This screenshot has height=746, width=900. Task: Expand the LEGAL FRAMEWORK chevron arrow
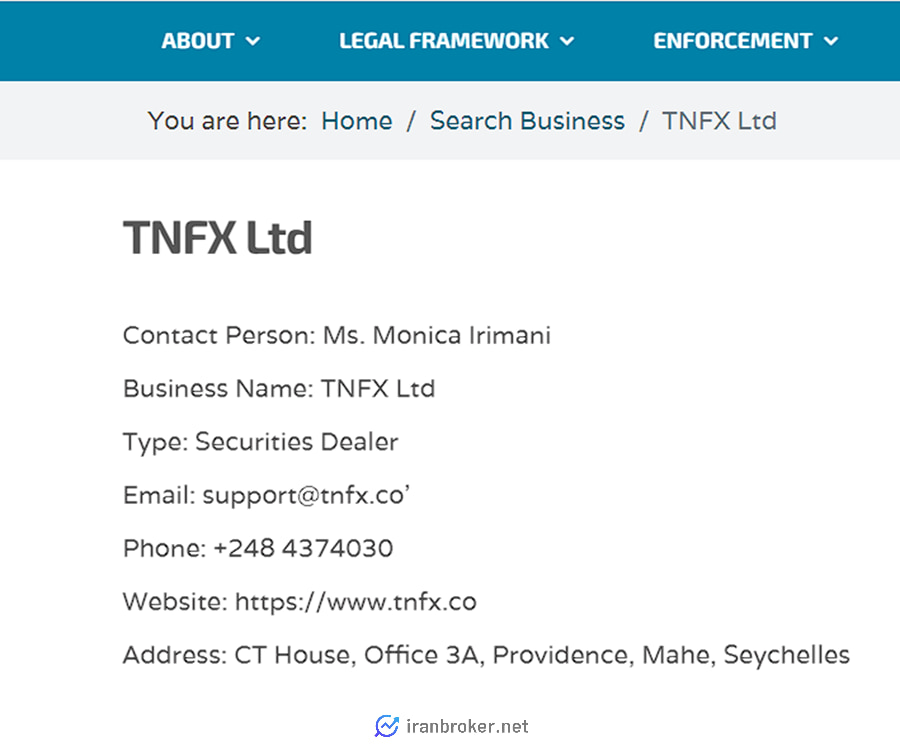[x=567, y=41]
